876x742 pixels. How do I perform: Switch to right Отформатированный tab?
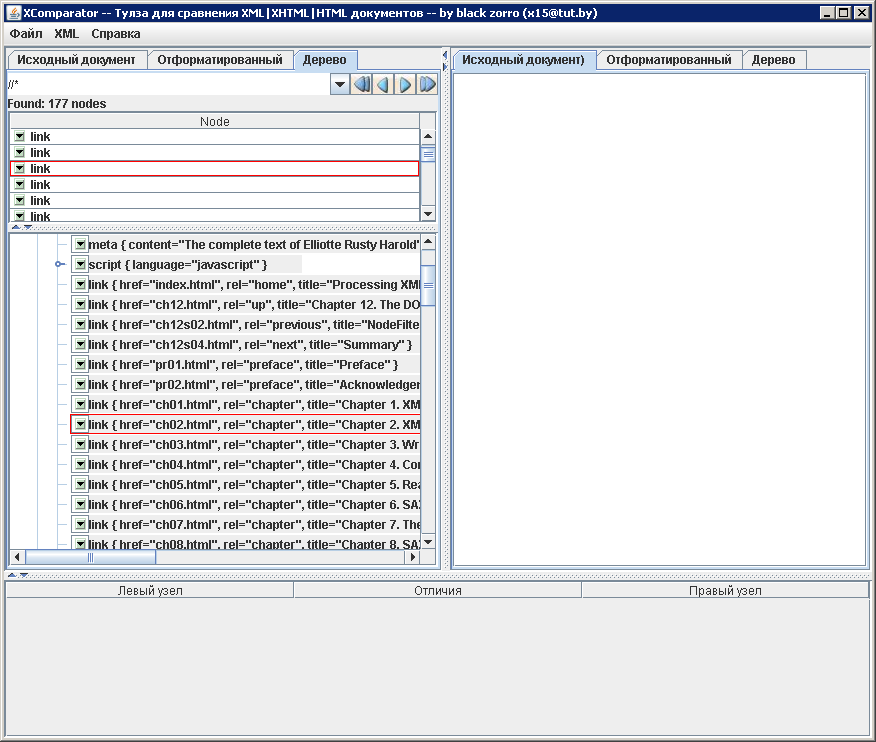668,60
